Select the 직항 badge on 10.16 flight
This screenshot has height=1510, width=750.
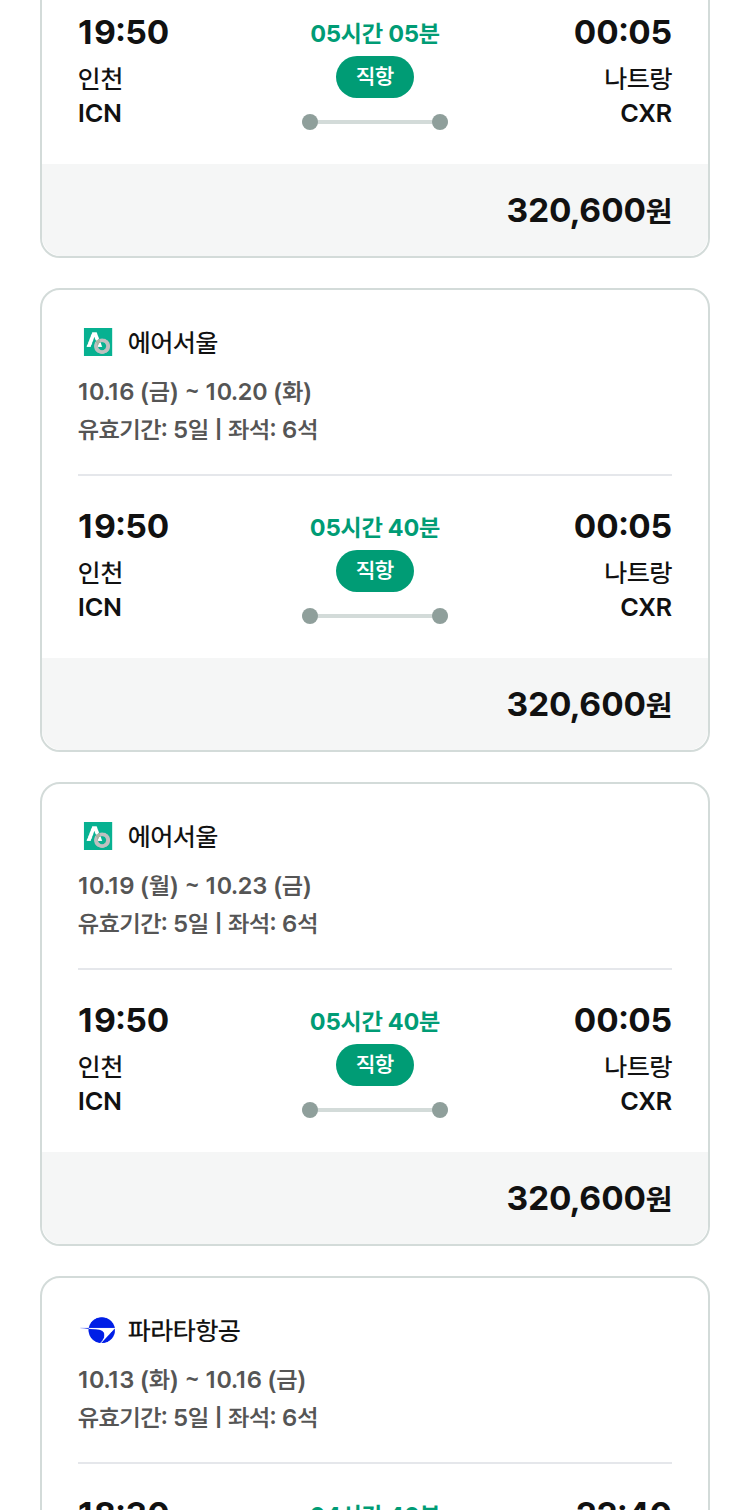(375, 571)
